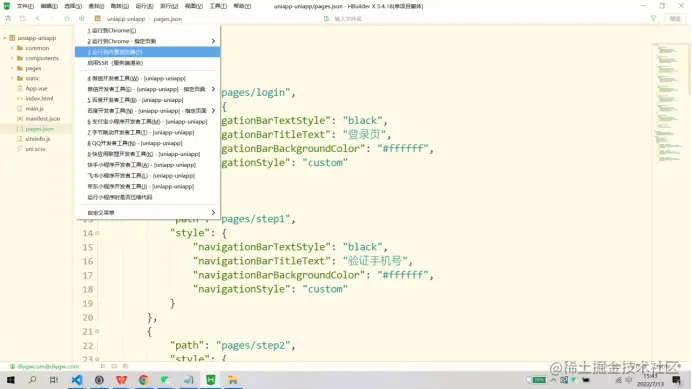Expand the custom menu submenu at bottom
This screenshot has height=389, width=692.
[147, 212]
